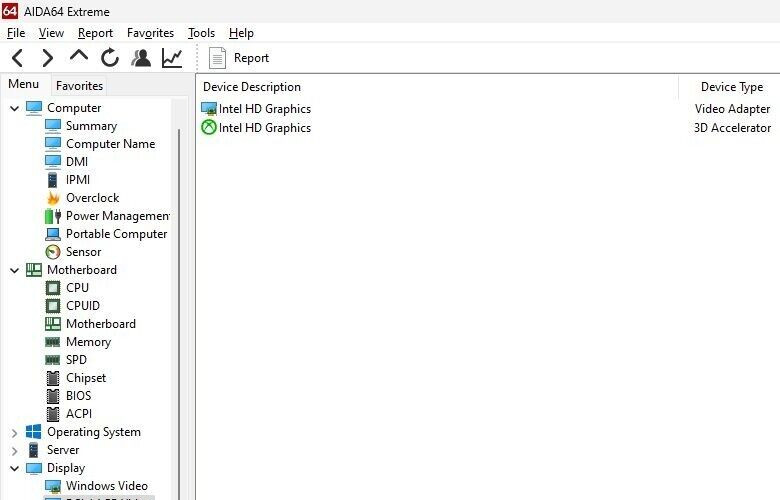Viewport: 780px width, 500px height.
Task: Open the graph chart toolbar icon
Action: point(172,58)
